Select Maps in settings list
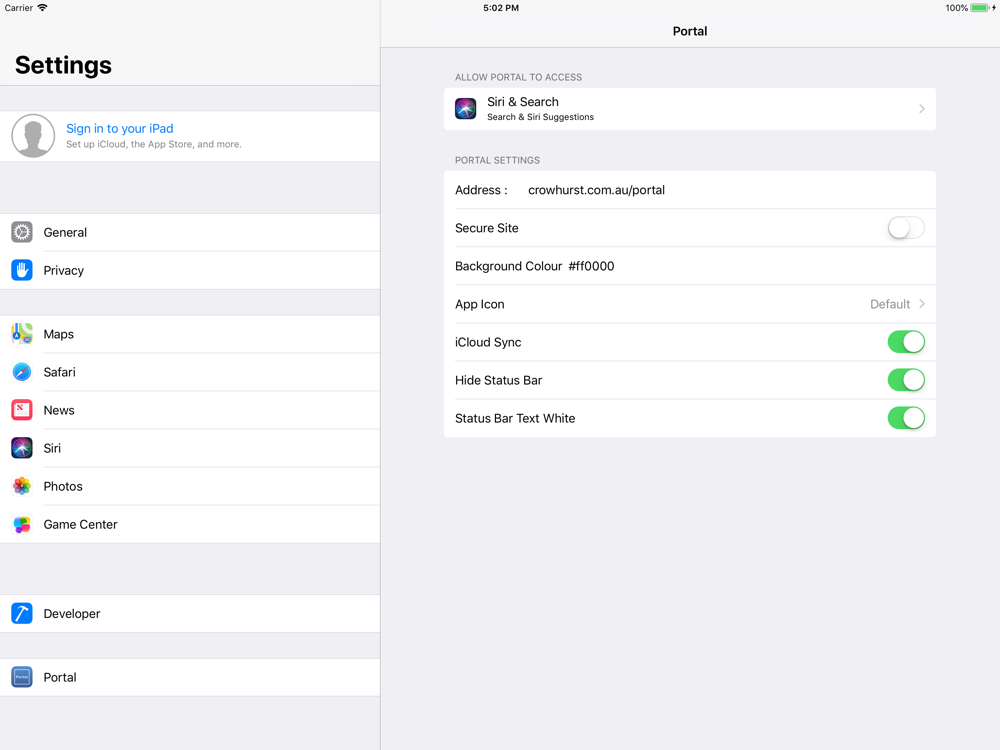The height and width of the screenshot is (750, 1000). [190, 334]
